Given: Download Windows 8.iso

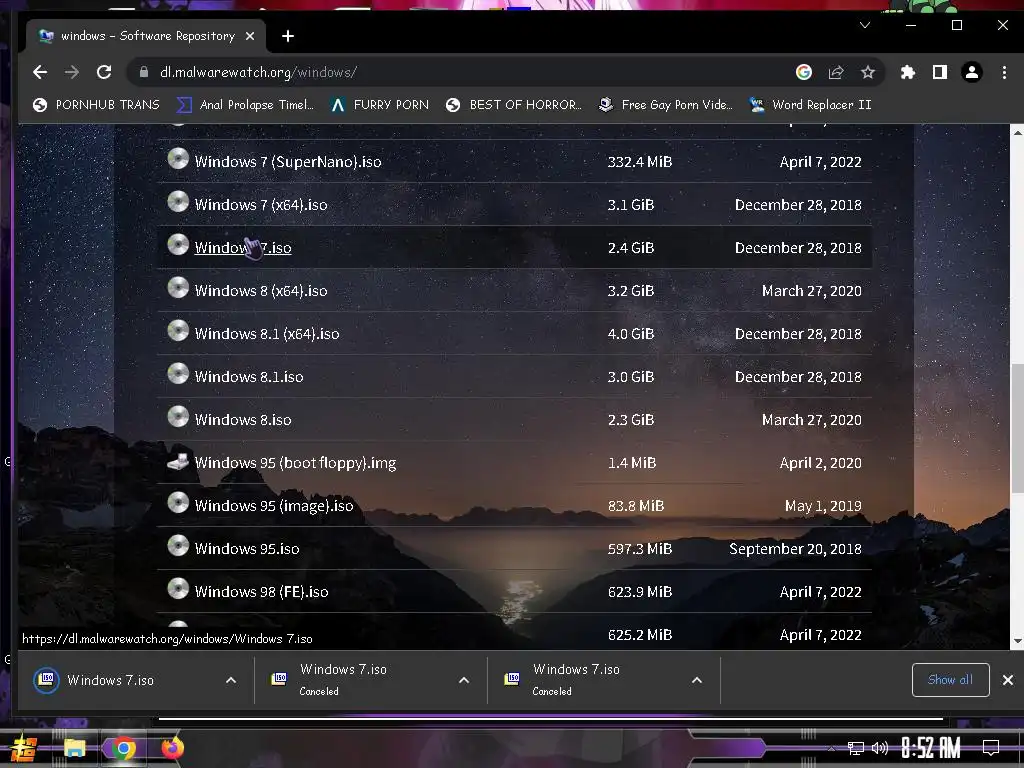Looking at the screenshot, I should point(243,421).
